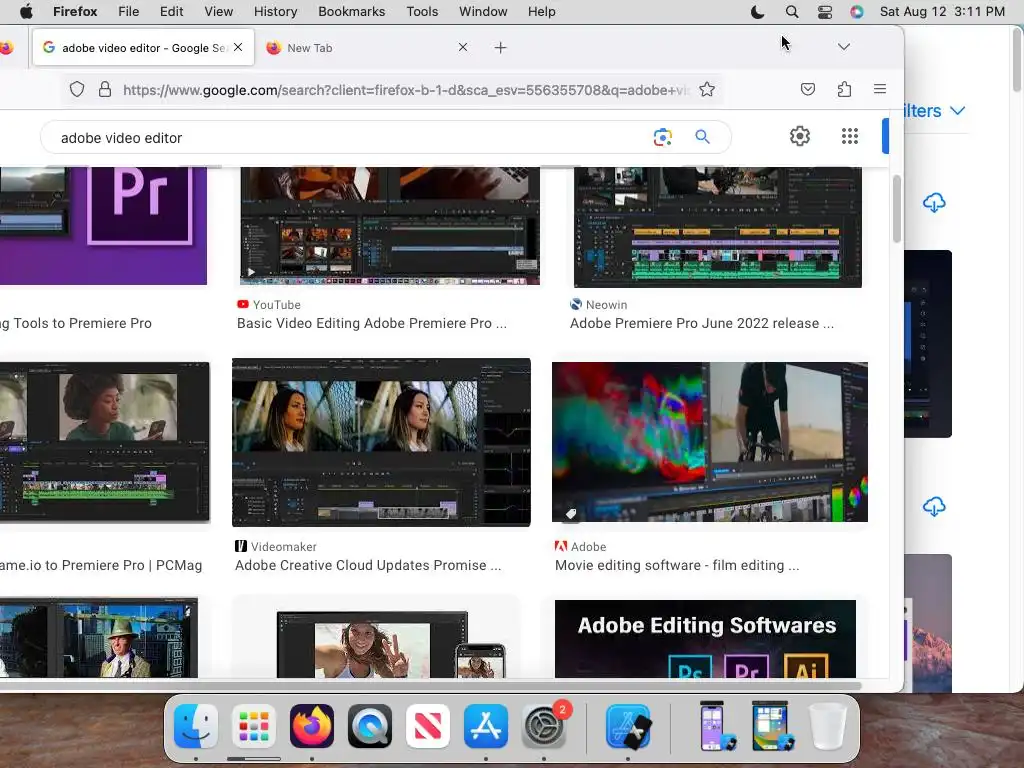Open Control Center in menu bar
Screen dimensions: 1024x768
click(x=825, y=11)
